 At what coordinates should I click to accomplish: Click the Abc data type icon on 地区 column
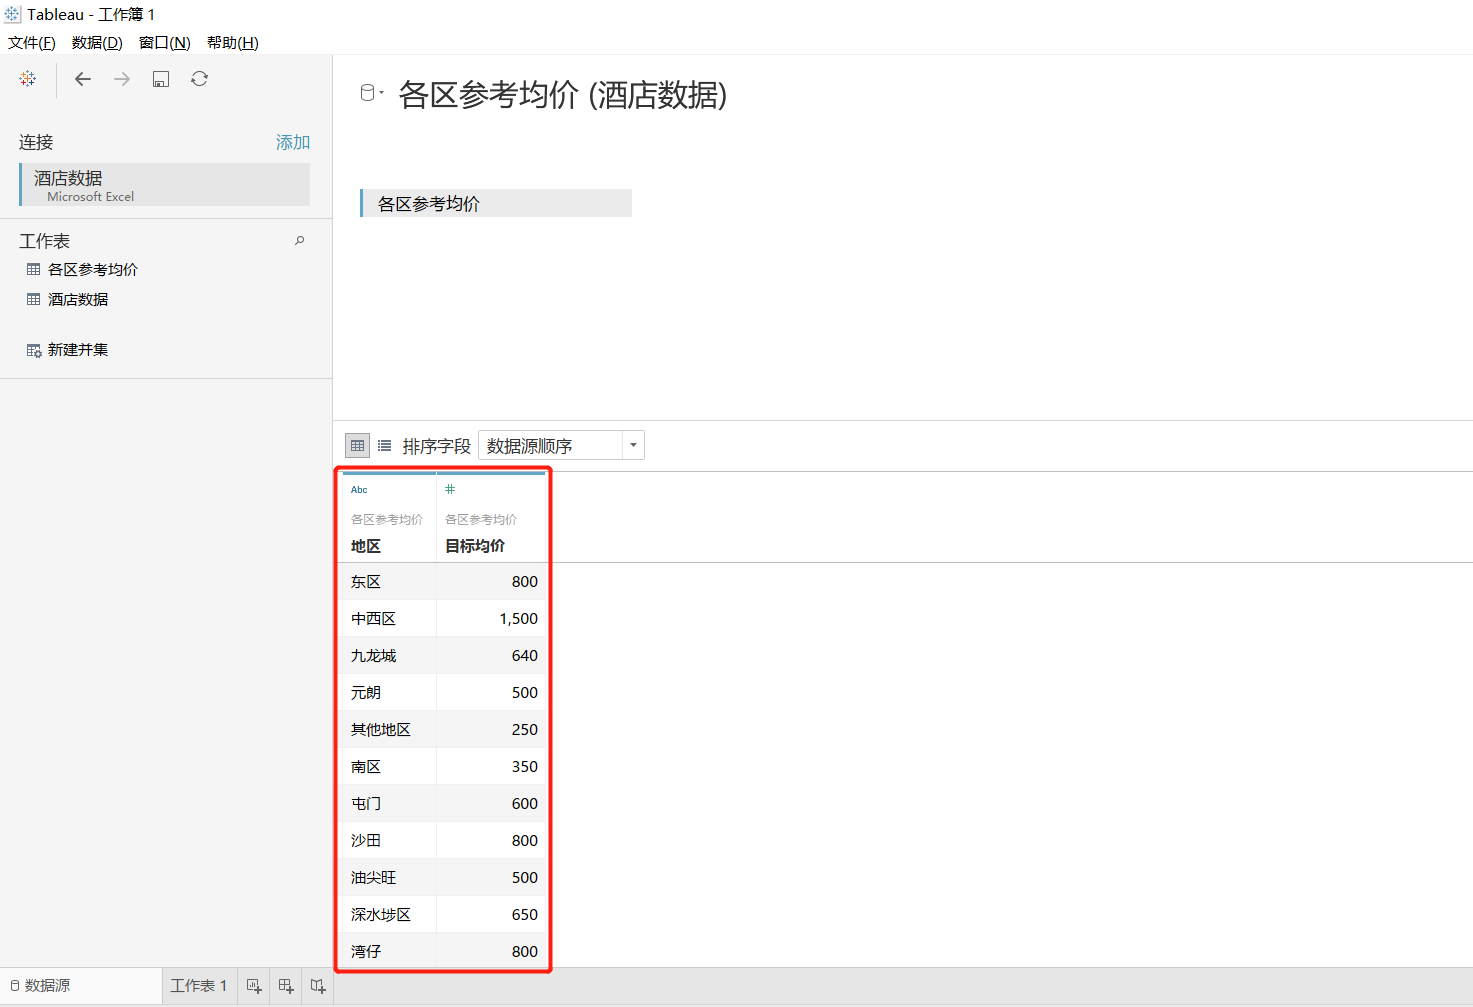(x=359, y=489)
